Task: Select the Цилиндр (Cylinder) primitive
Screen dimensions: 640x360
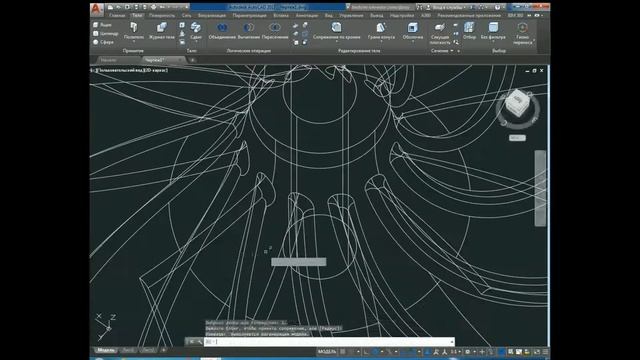Action: (x=106, y=33)
